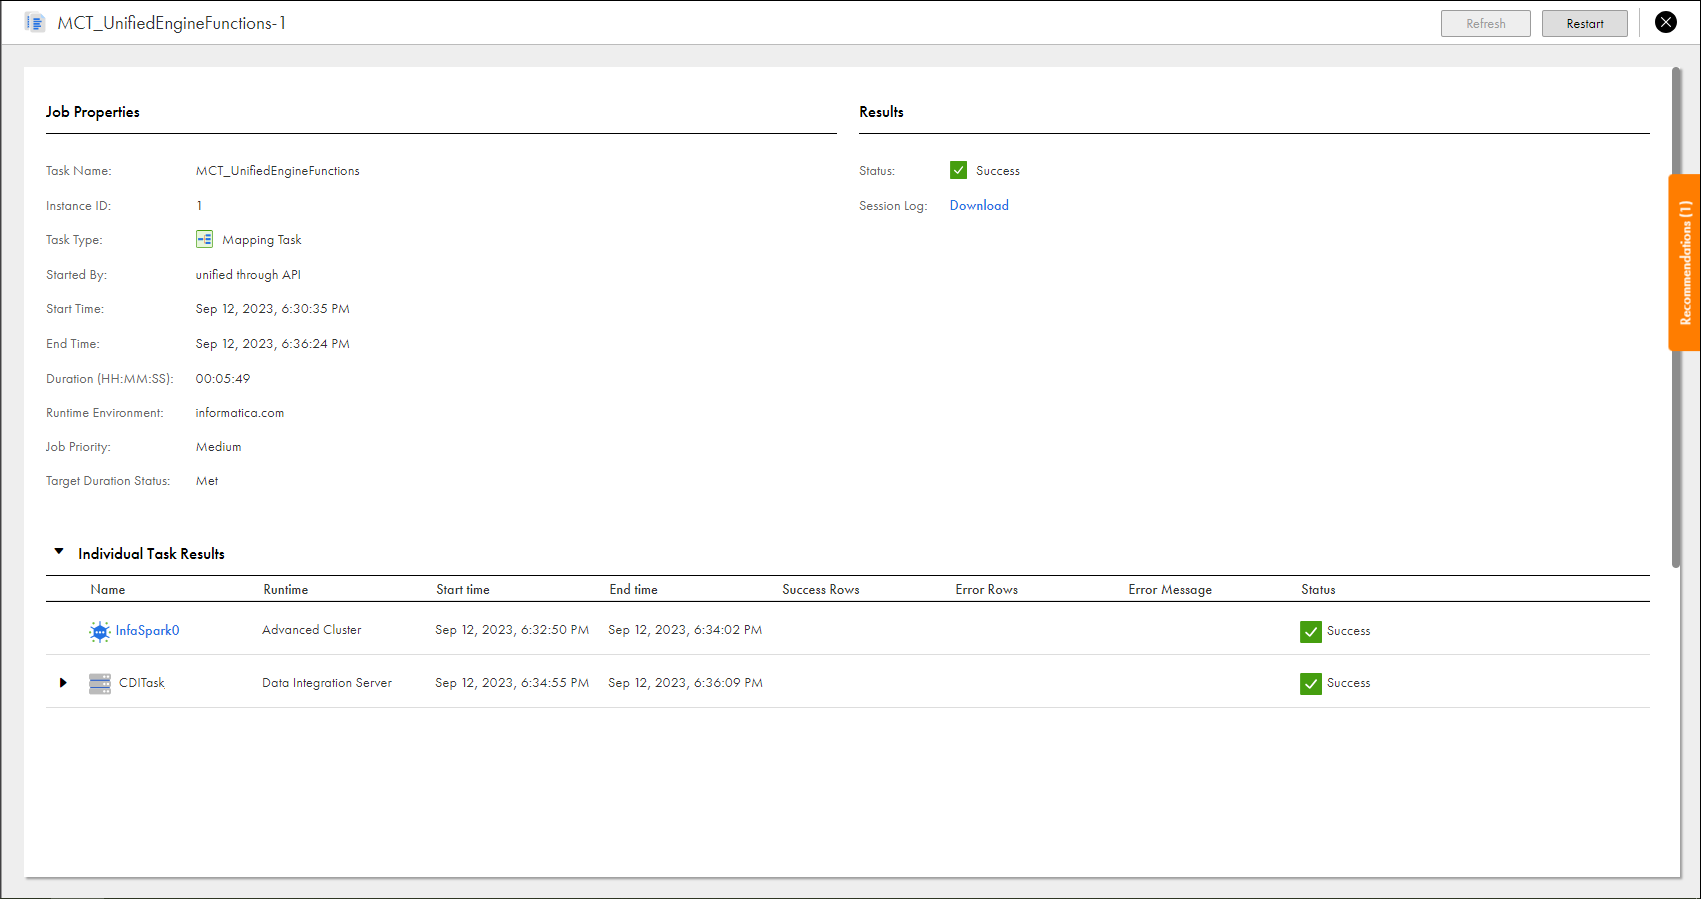Click the Mapping Task type icon

tap(204, 239)
